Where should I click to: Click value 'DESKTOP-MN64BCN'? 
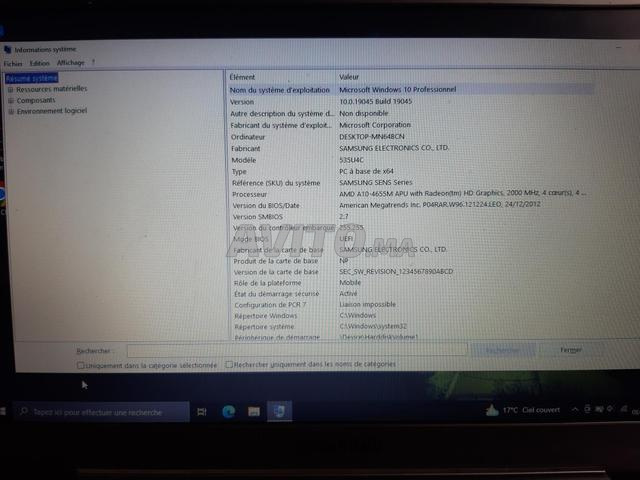pyautogui.click(x=372, y=136)
